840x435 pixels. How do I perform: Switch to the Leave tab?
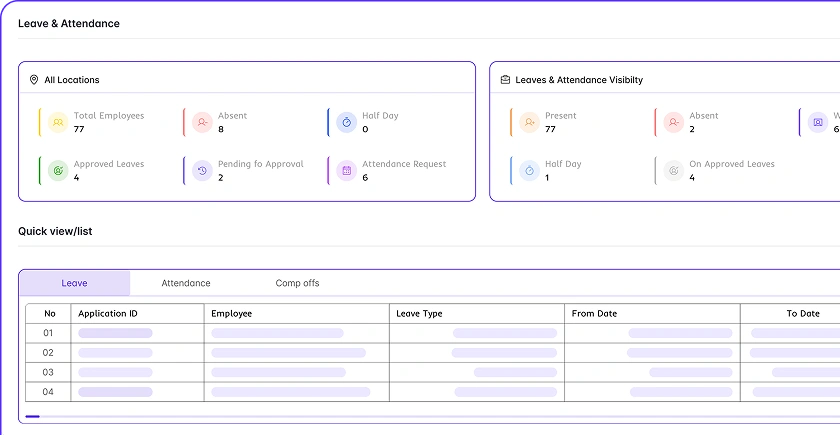pyautogui.click(x=74, y=283)
